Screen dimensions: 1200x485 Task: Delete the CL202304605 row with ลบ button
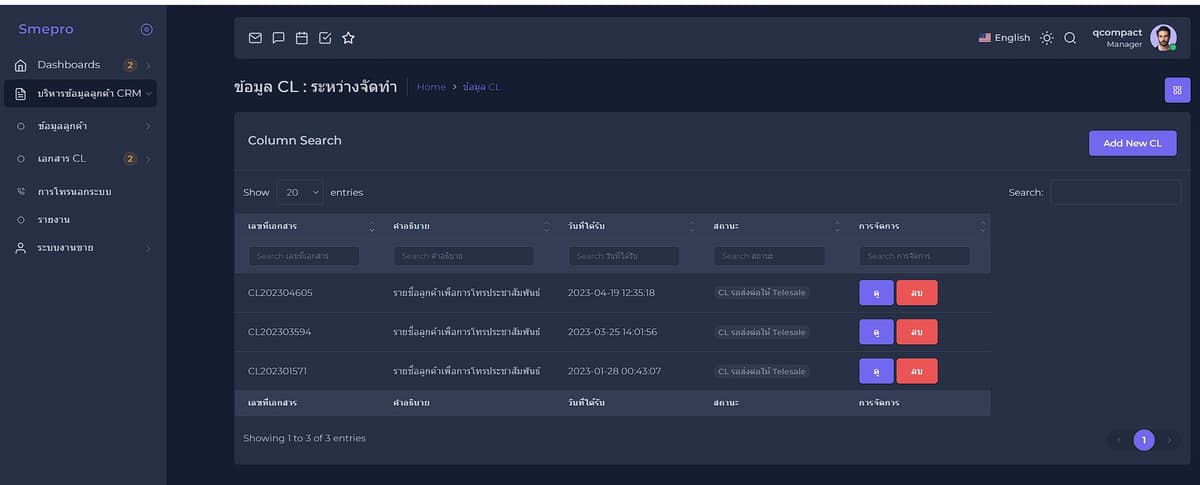click(917, 293)
